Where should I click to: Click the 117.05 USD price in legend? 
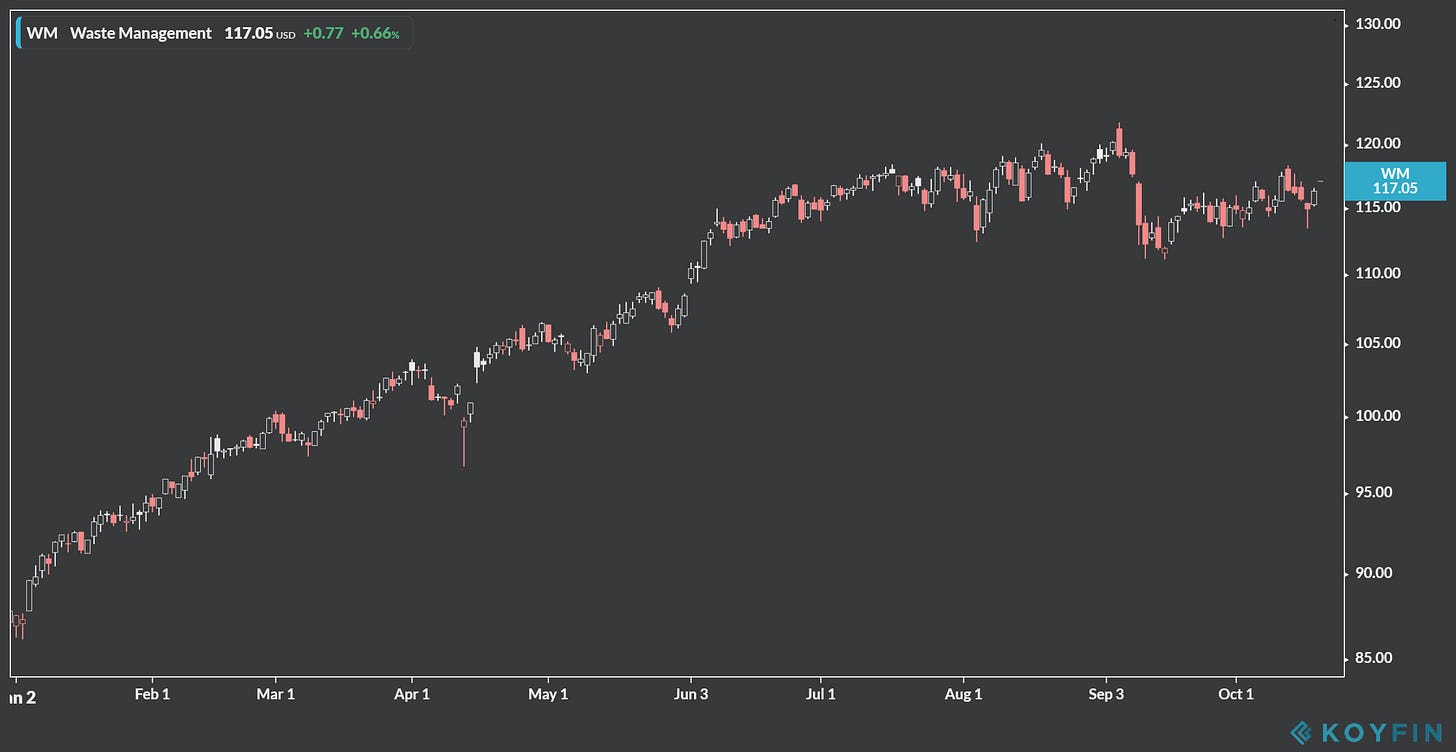coord(260,33)
